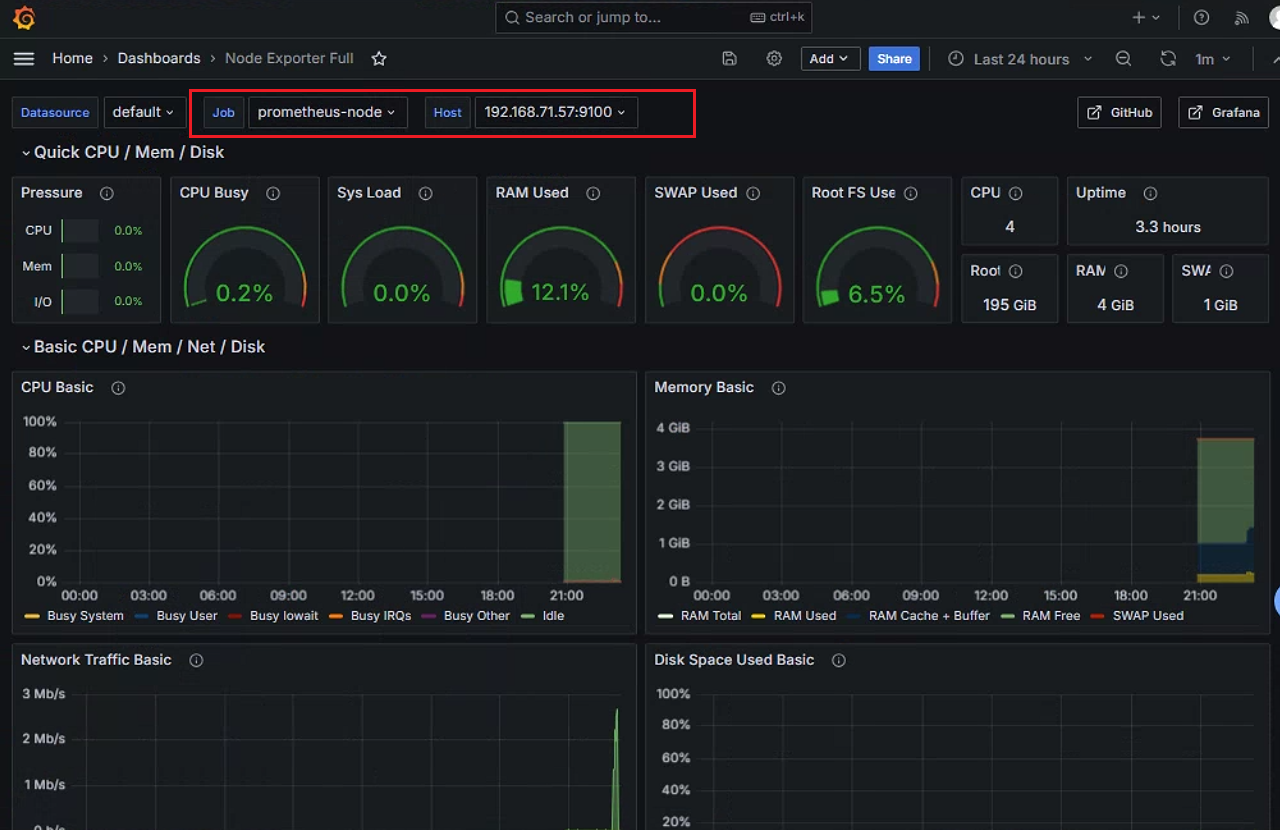1280x830 pixels.
Task: Collapse Basic CPU / Mem / Net / Disk row
Action: (x=143, y=347)
